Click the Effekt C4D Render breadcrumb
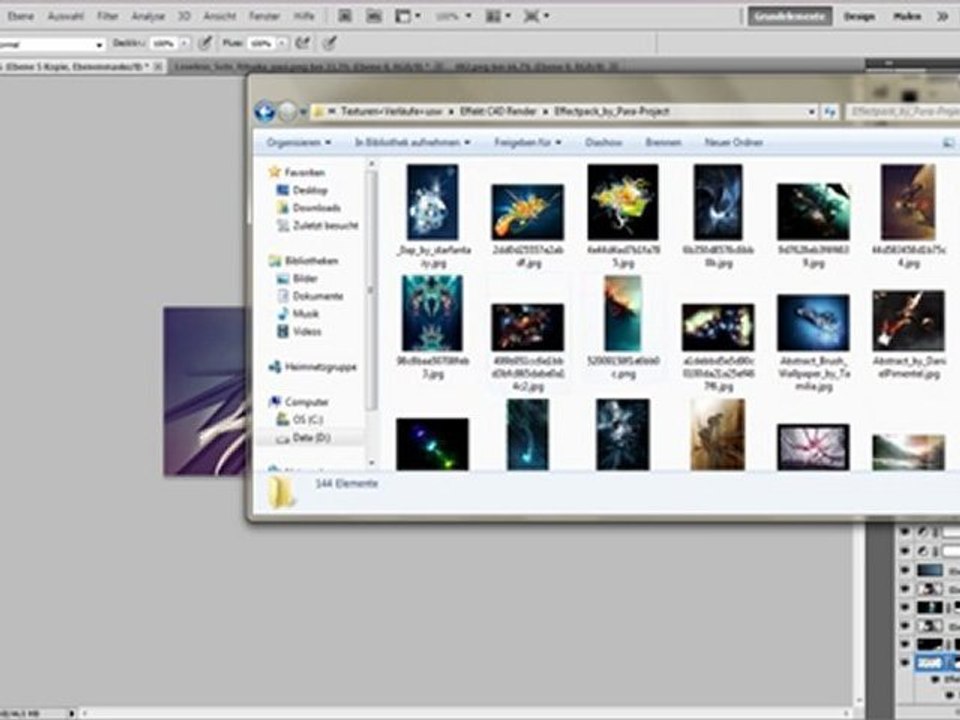The height and width of the screenshot is (720, 960). coord(498,111)
